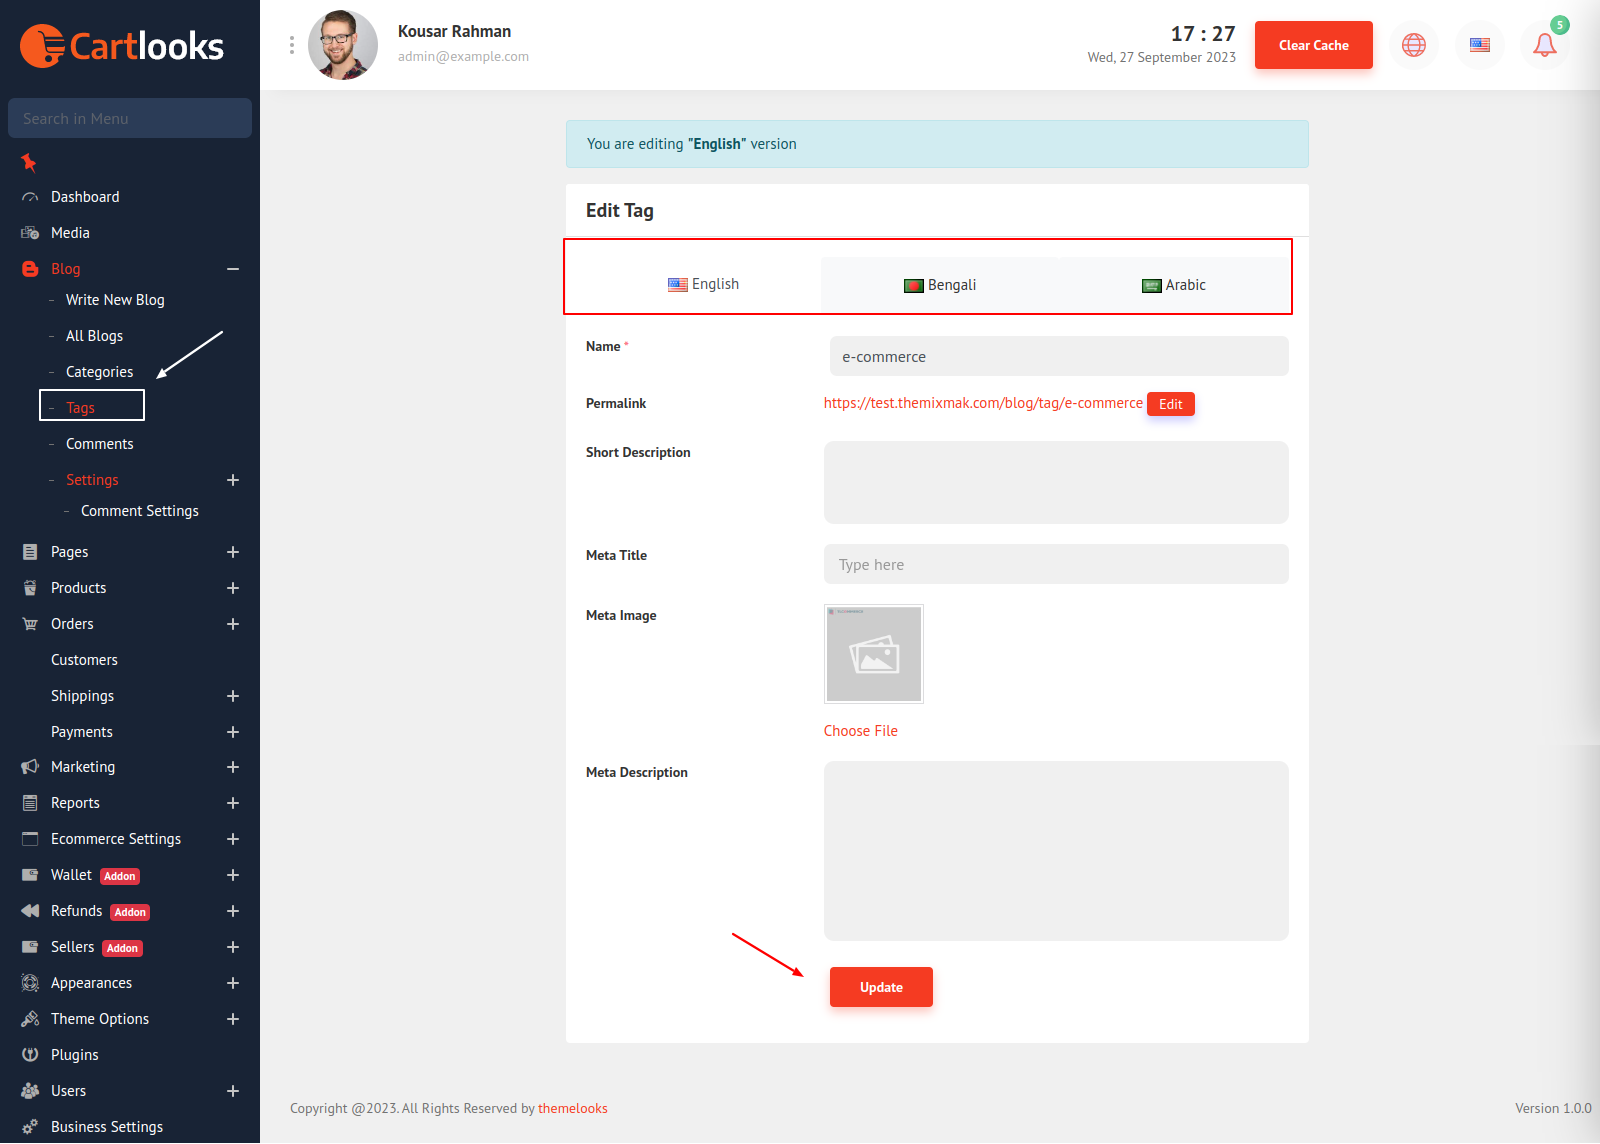Switch to the Bengali language tab

[x=940, y=285]
